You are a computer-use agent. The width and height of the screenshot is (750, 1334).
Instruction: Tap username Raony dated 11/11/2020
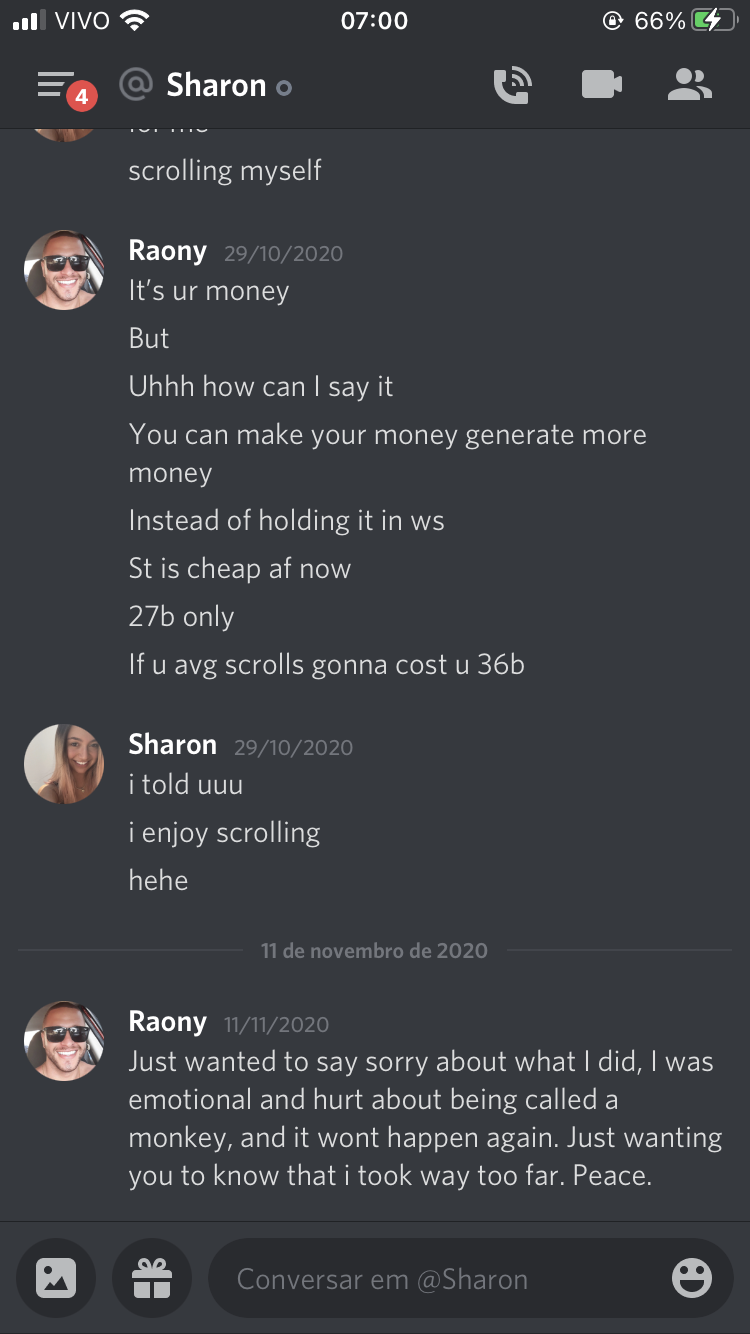click(168, 1021)
